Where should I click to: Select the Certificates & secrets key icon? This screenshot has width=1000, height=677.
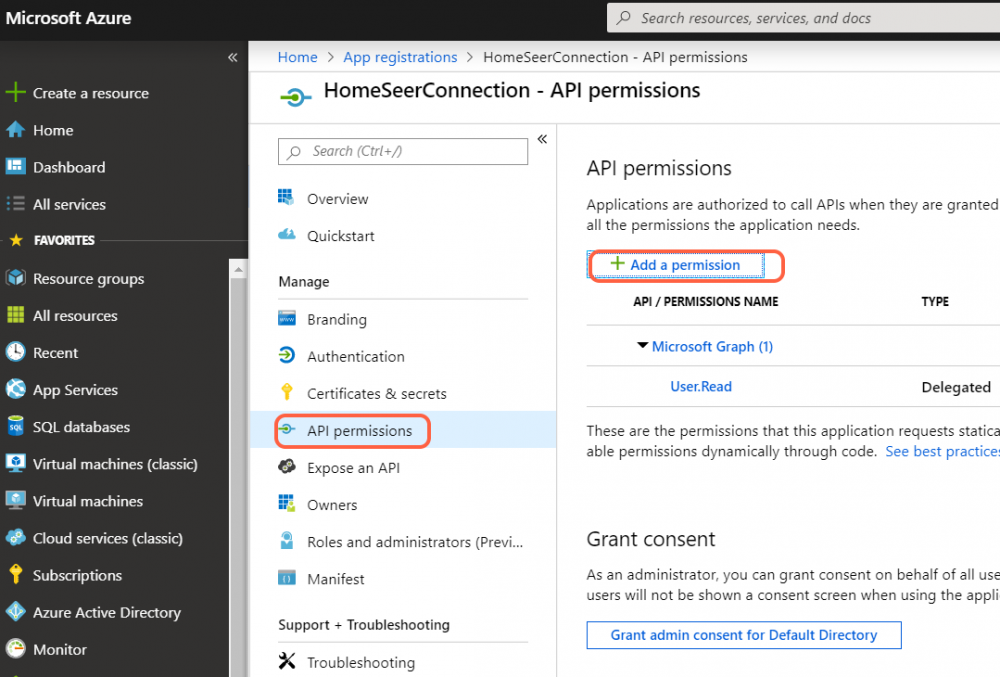(287, 393)
